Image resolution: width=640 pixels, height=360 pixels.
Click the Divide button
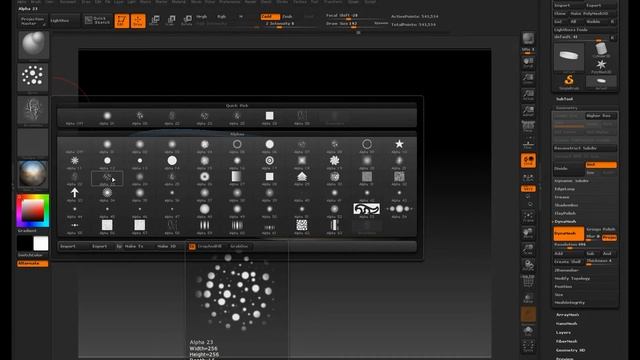pos(569,168)
